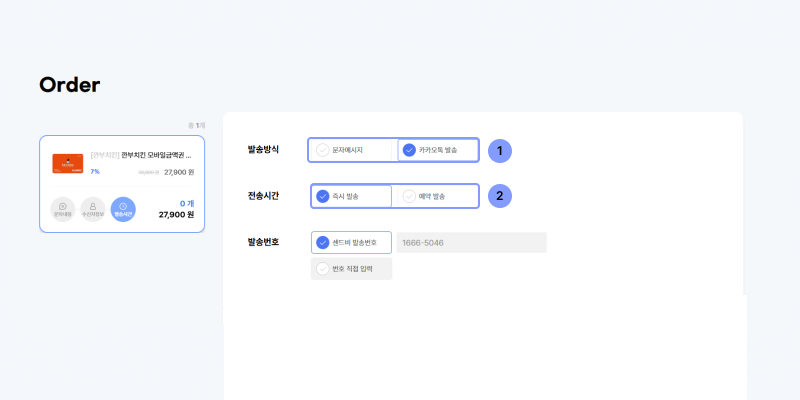Select the 카카오톡 발송 option

coord(438,150)
